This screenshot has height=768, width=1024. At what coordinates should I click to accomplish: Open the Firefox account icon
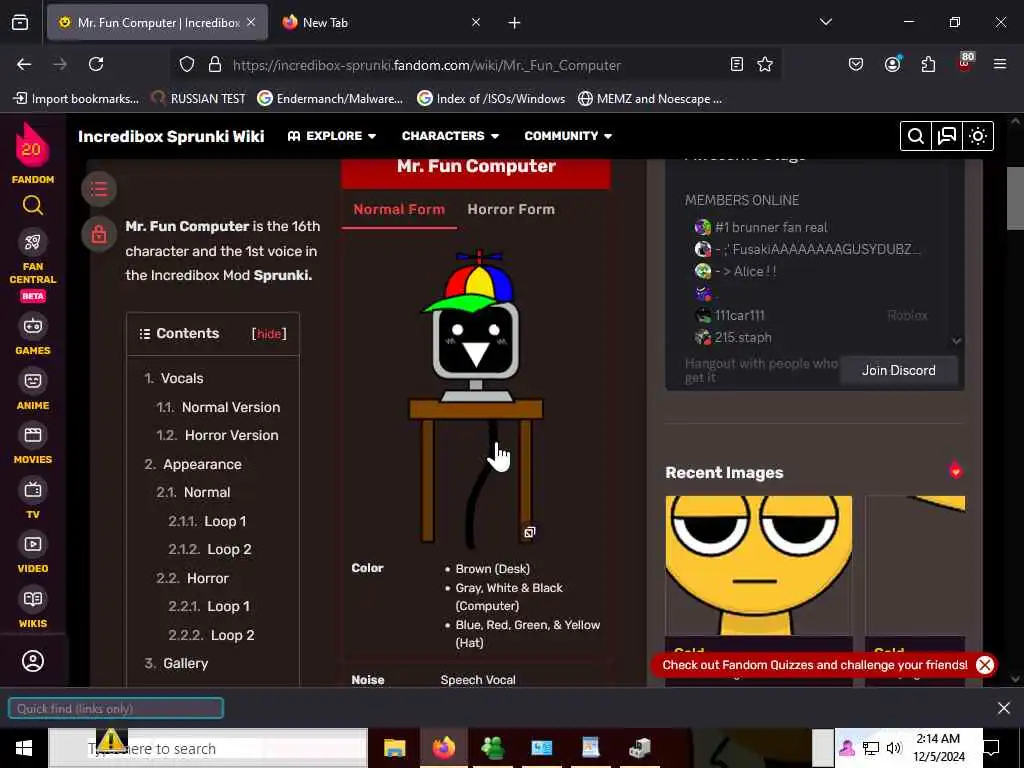[x=893, y=64]
